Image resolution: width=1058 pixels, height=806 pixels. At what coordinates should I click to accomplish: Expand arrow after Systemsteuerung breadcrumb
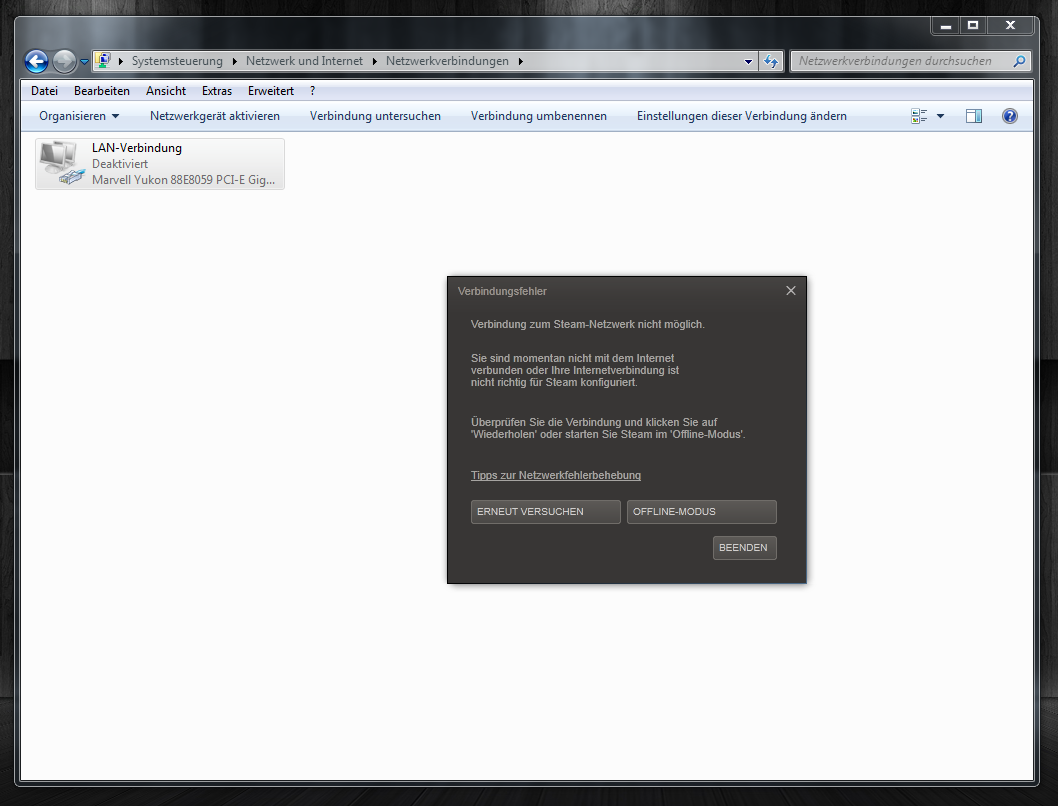234,61
